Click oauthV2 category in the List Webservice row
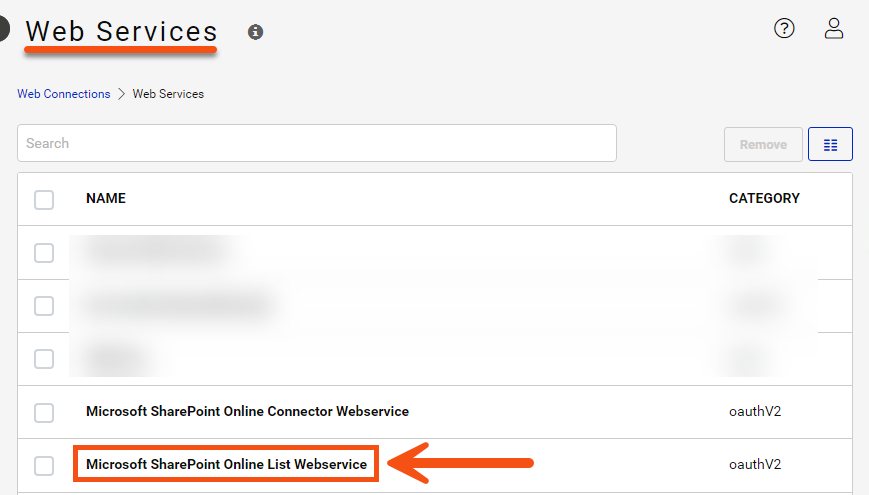The width and height of the screenshot is (869, 495). pos(755,465)
